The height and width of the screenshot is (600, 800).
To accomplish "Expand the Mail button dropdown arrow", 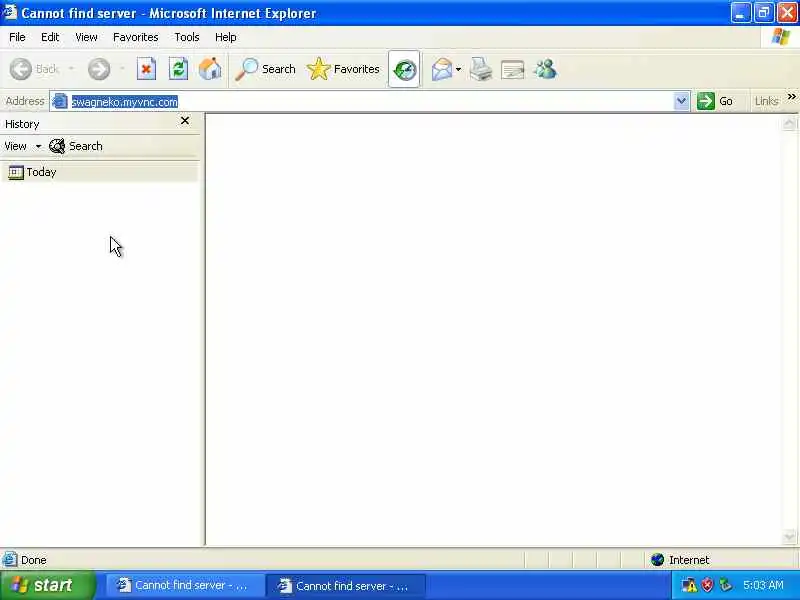I will (458, 69).
